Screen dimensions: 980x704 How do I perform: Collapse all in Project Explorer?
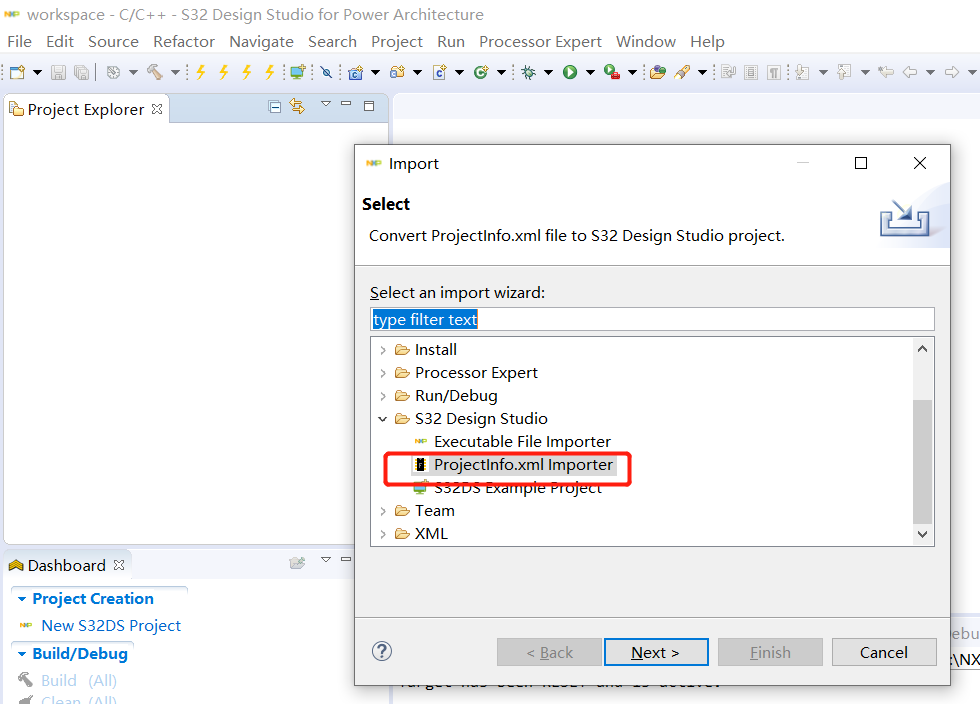[274, 107]
